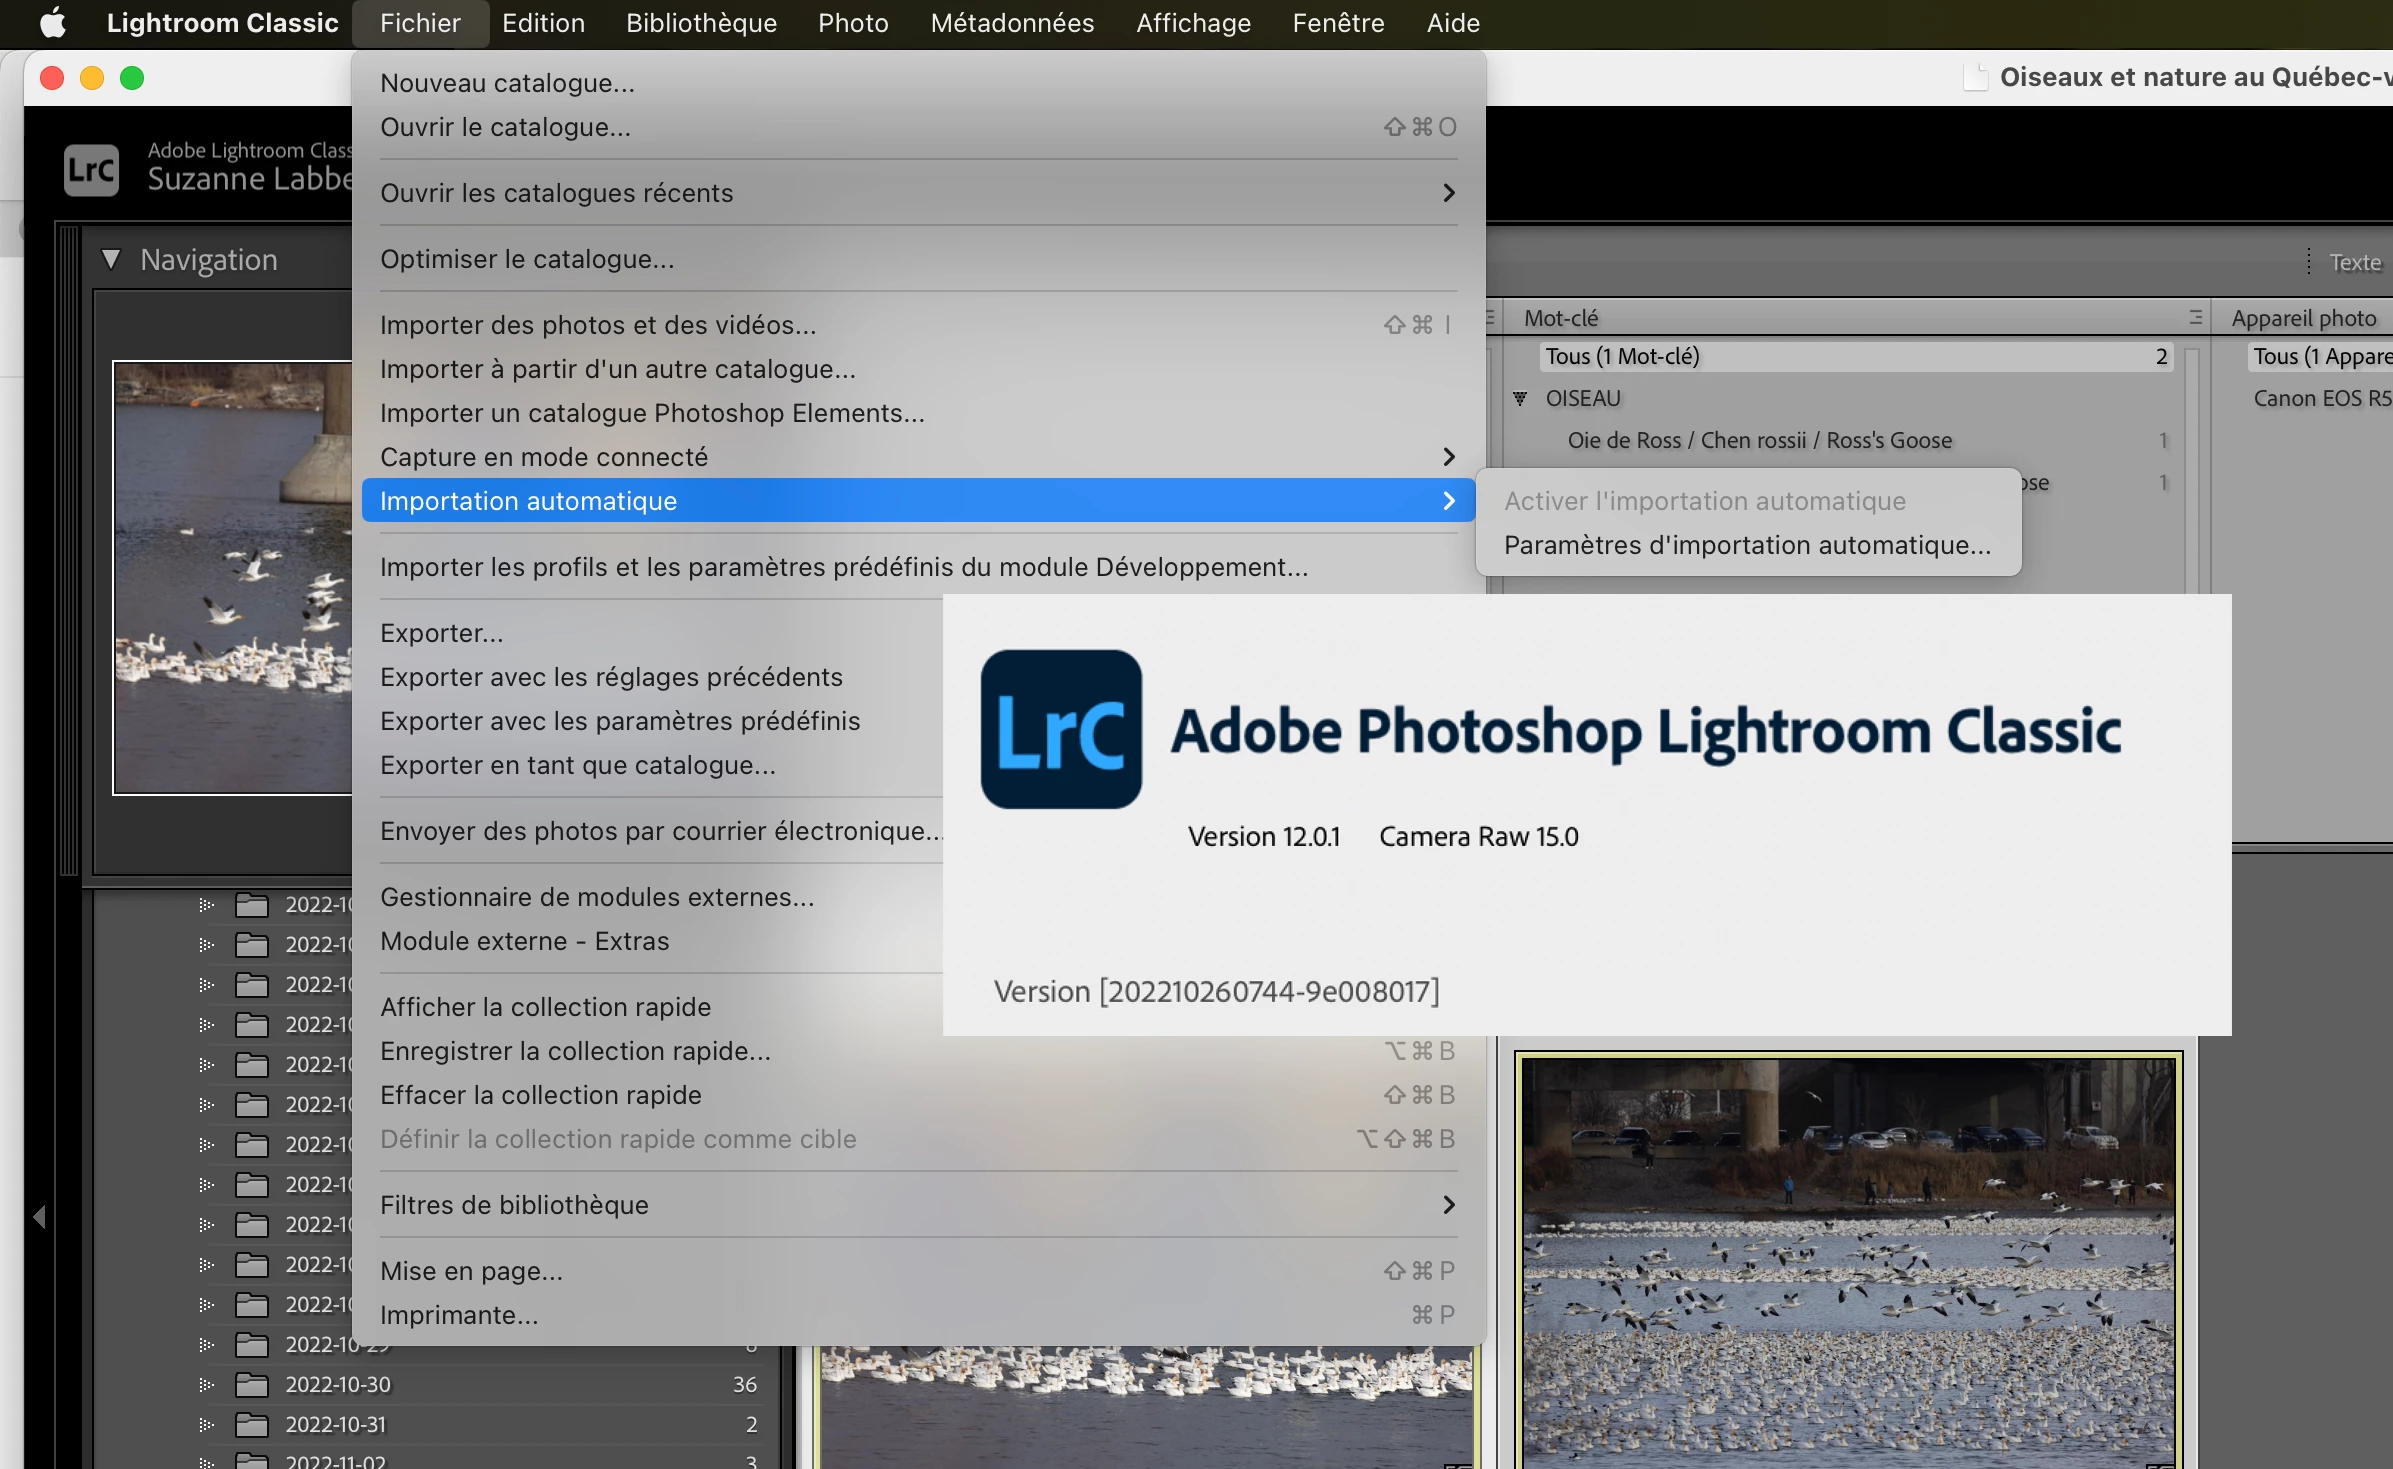The width and height of the screenshot is (2393, 1469).
Task: Open the Mot-clé column options icon
Action: [x=2195, y=318]
